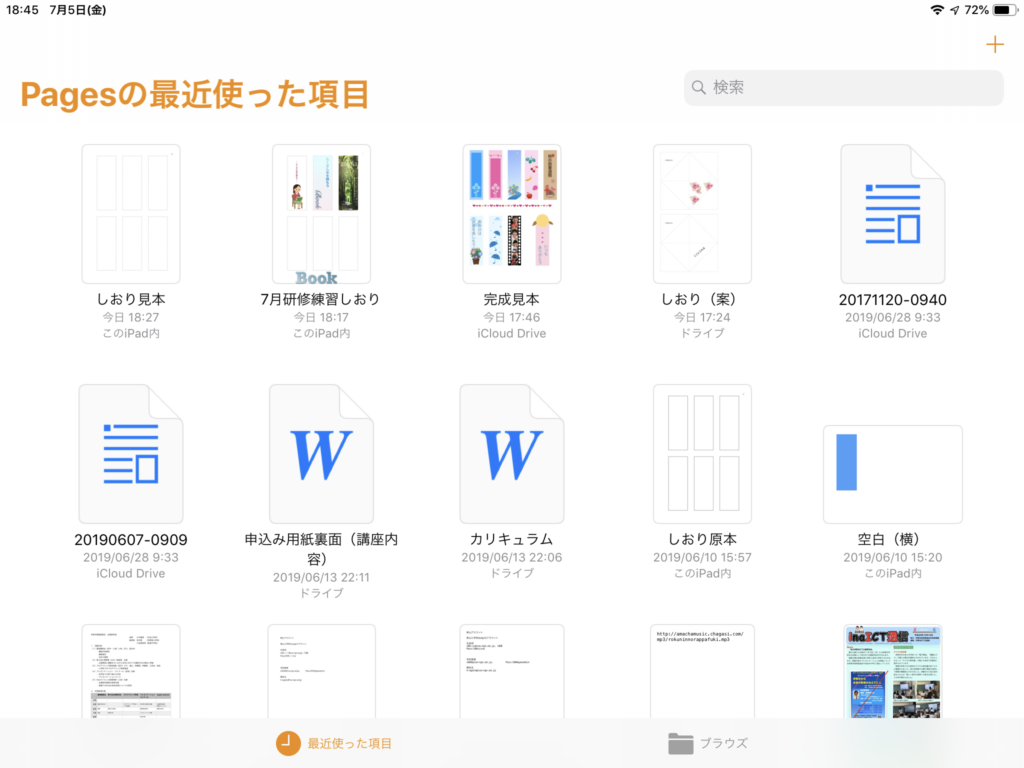Open the document thumbnail showing an mp3 URL
The height and width of the screenshot is (768, 1024).
702,670
